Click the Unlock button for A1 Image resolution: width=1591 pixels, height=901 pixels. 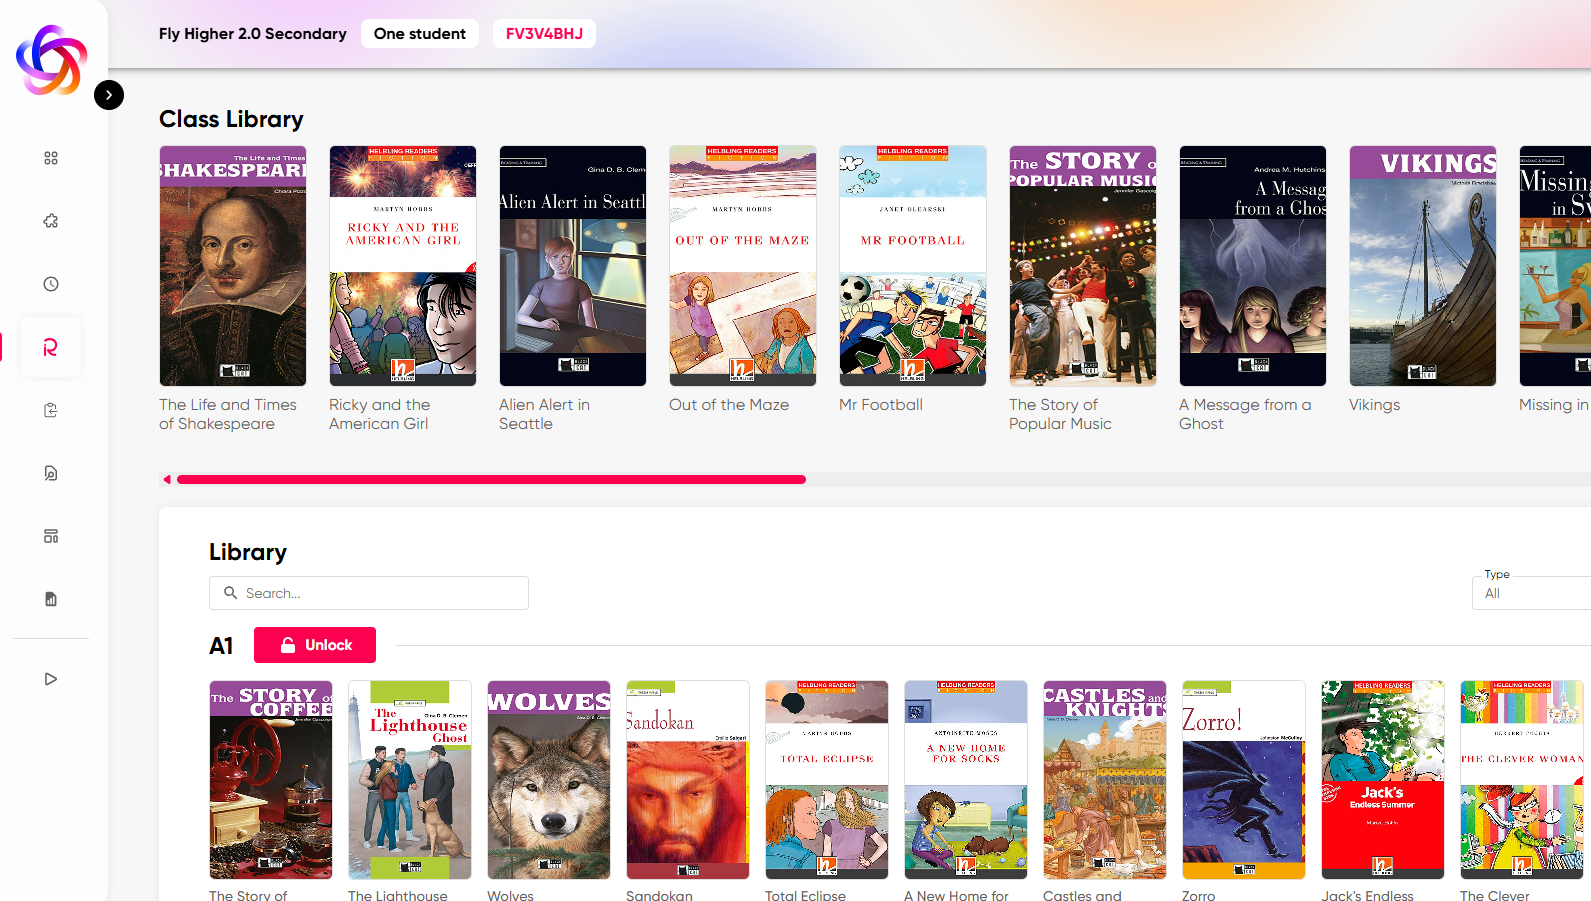click(x=315, y=645)
